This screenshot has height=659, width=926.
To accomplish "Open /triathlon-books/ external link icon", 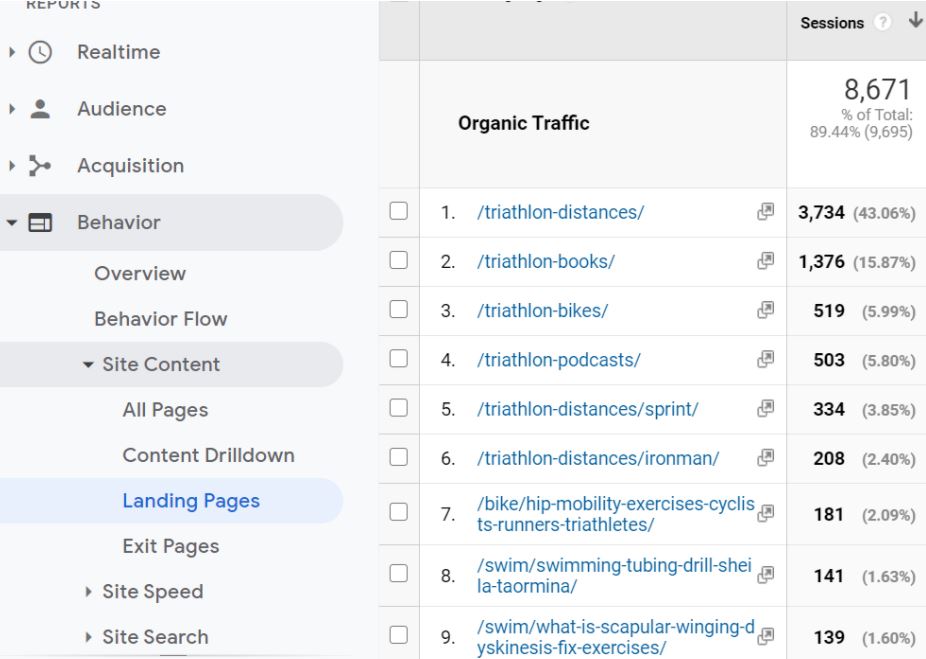I will point(765,260).
